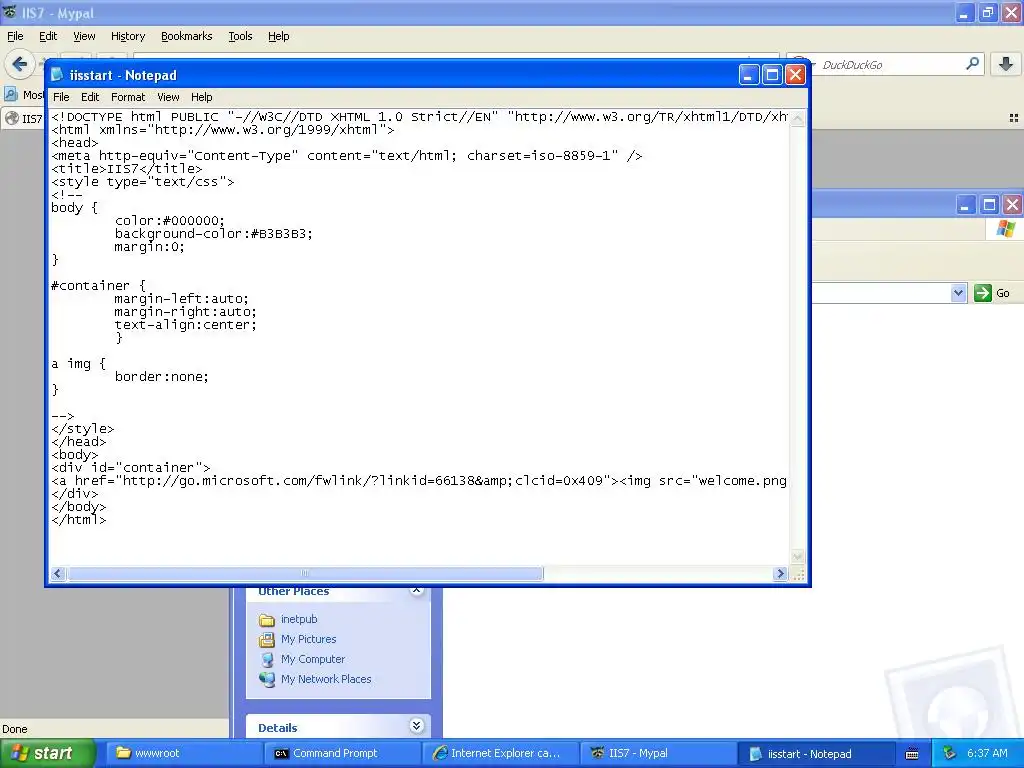Open Mypal Help menu
This screenshot has height=768, width=1024.
(279, 36)
